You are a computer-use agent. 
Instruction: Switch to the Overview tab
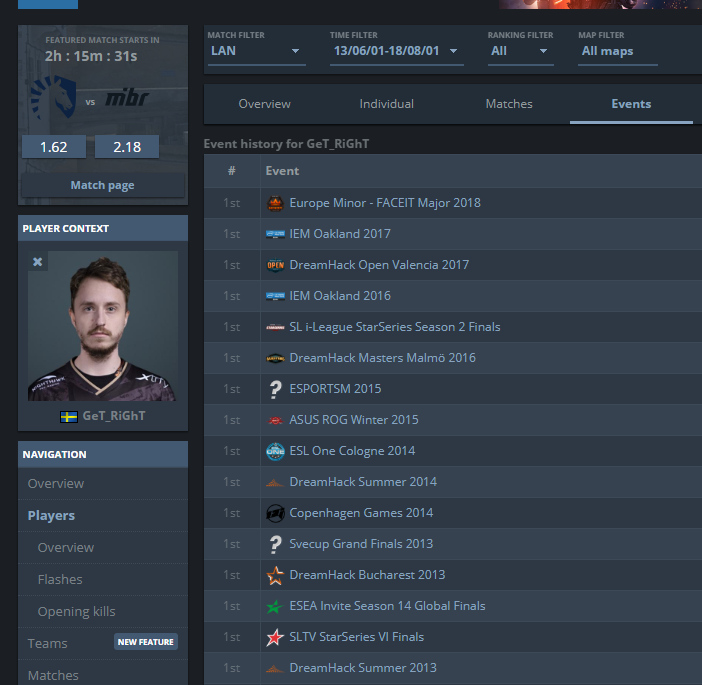[x=265, y=104]
